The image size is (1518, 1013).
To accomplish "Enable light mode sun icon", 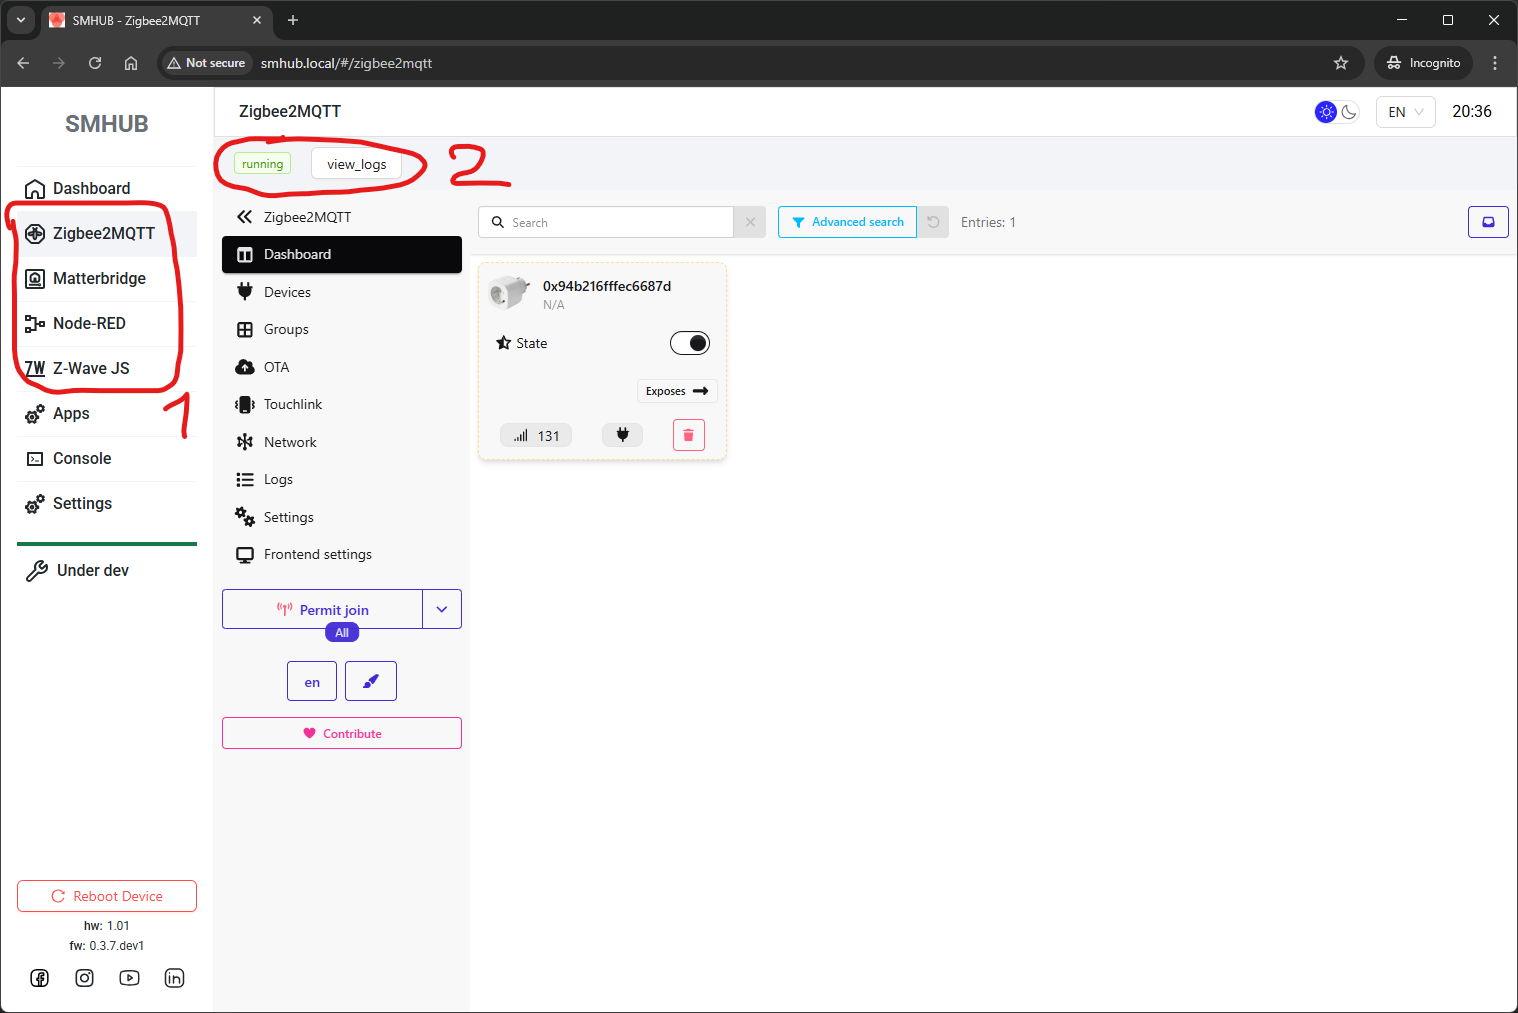I will (x=1325, y=112).
